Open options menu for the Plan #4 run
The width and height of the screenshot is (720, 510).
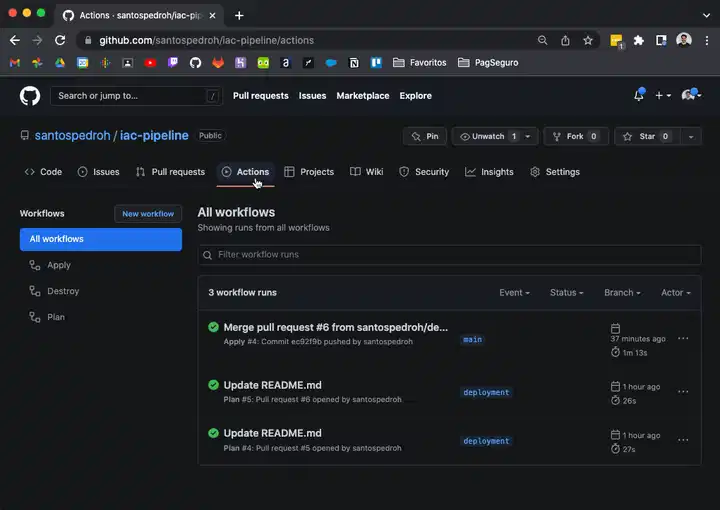(x=683, y=440)
